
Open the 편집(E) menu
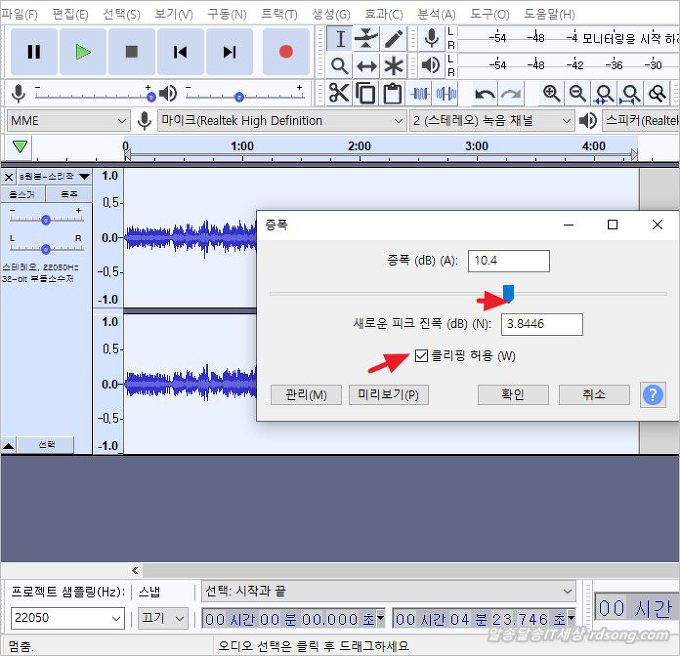70,14
